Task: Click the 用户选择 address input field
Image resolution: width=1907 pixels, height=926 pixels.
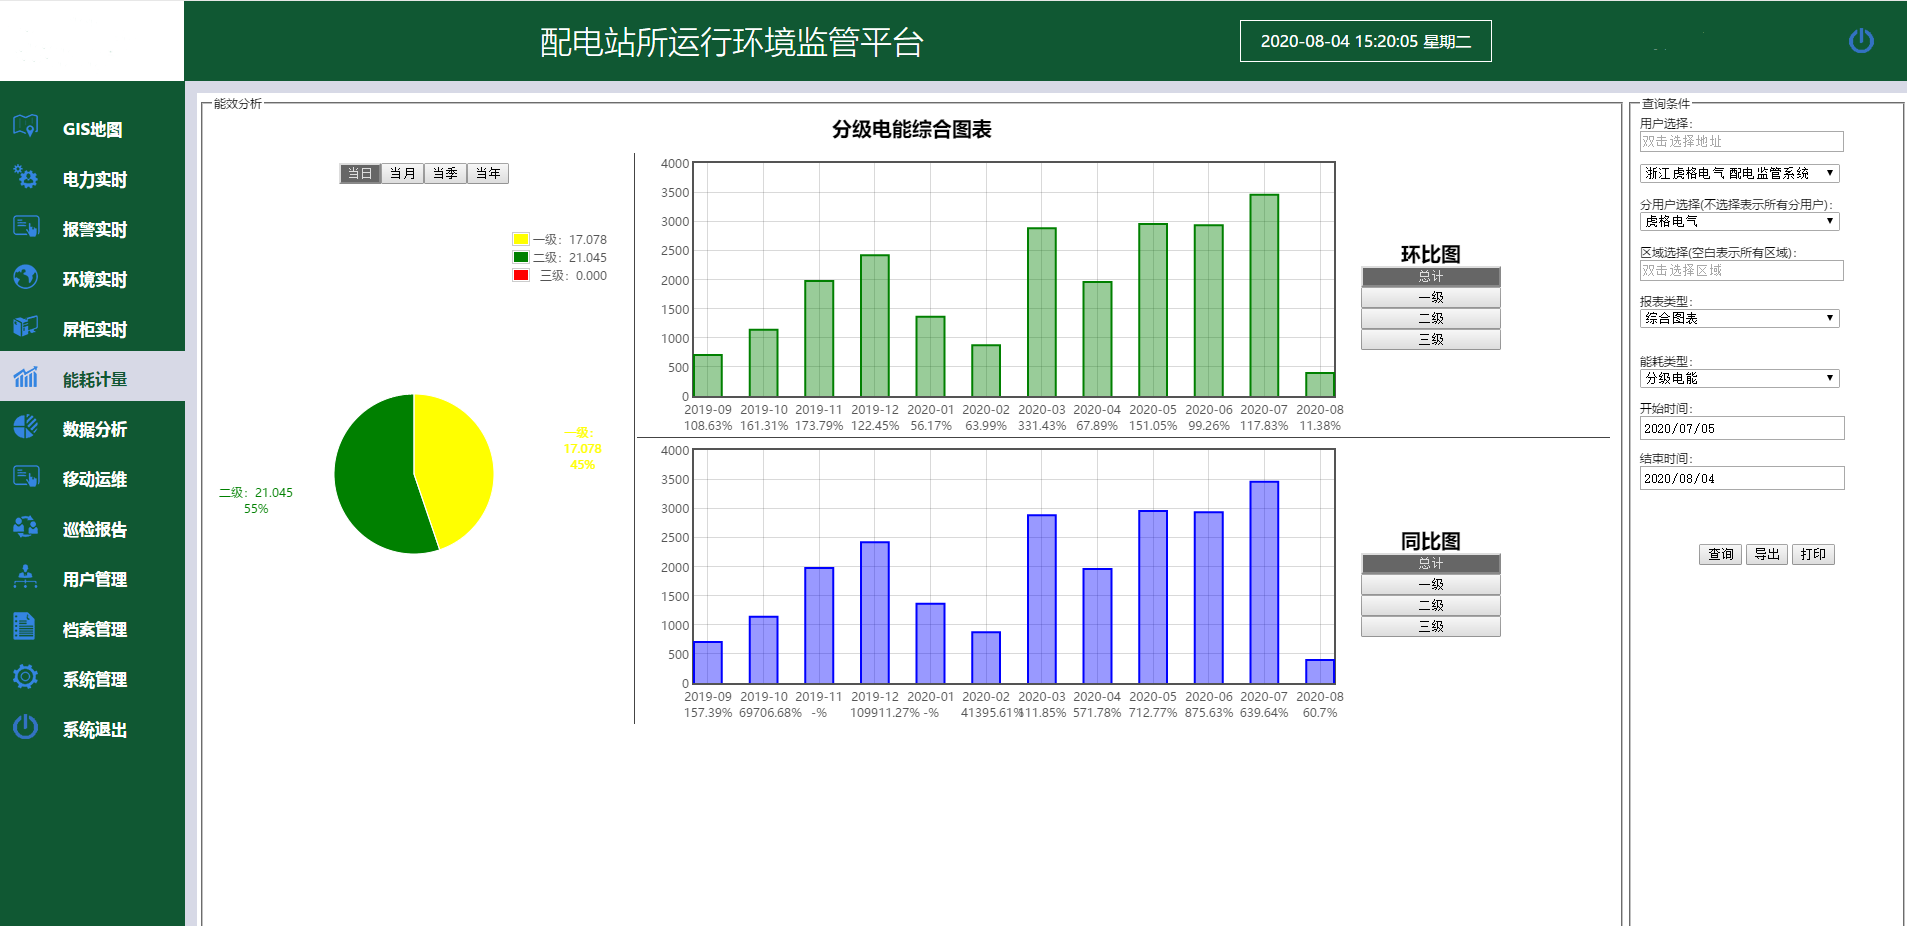Action: pyautogui.click(x=1741, y=142)
